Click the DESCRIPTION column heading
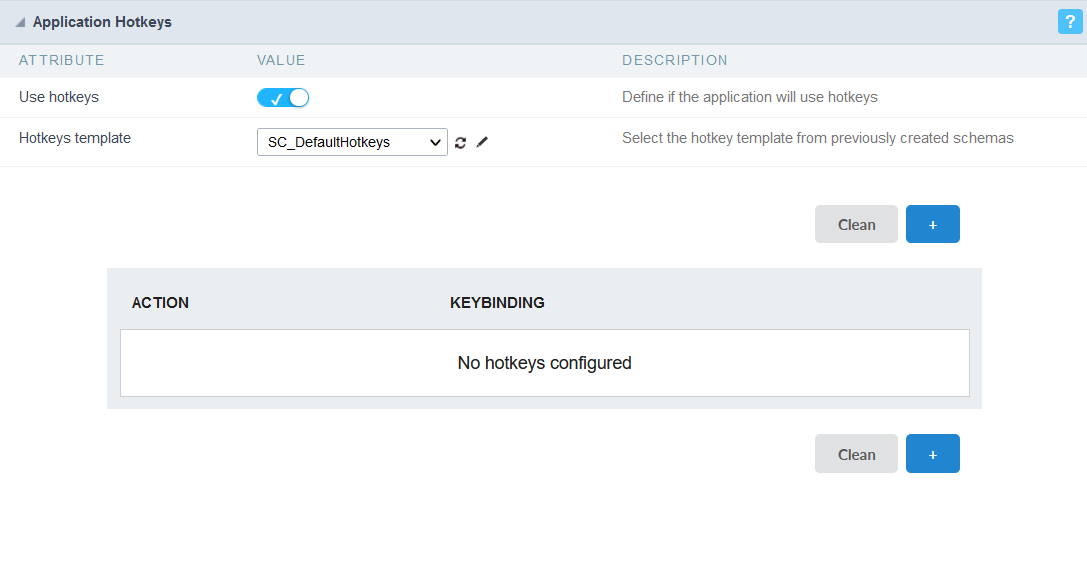1087x561 pixels. [674, 60]
